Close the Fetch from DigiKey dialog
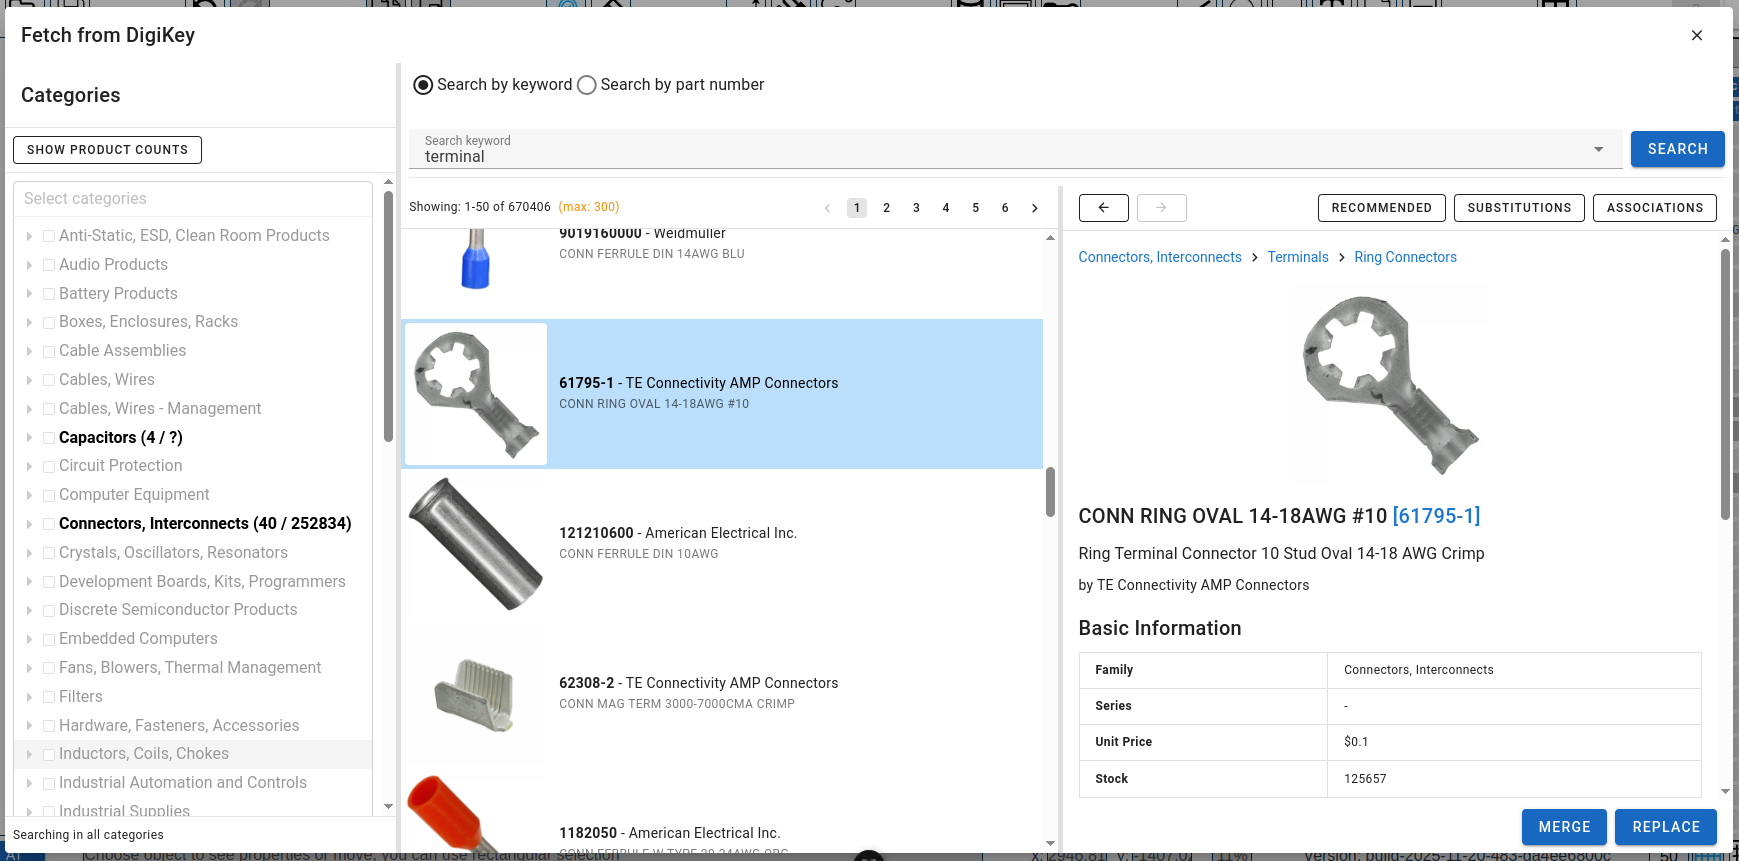This screenshot has width=1739, height=861. 1696,35
